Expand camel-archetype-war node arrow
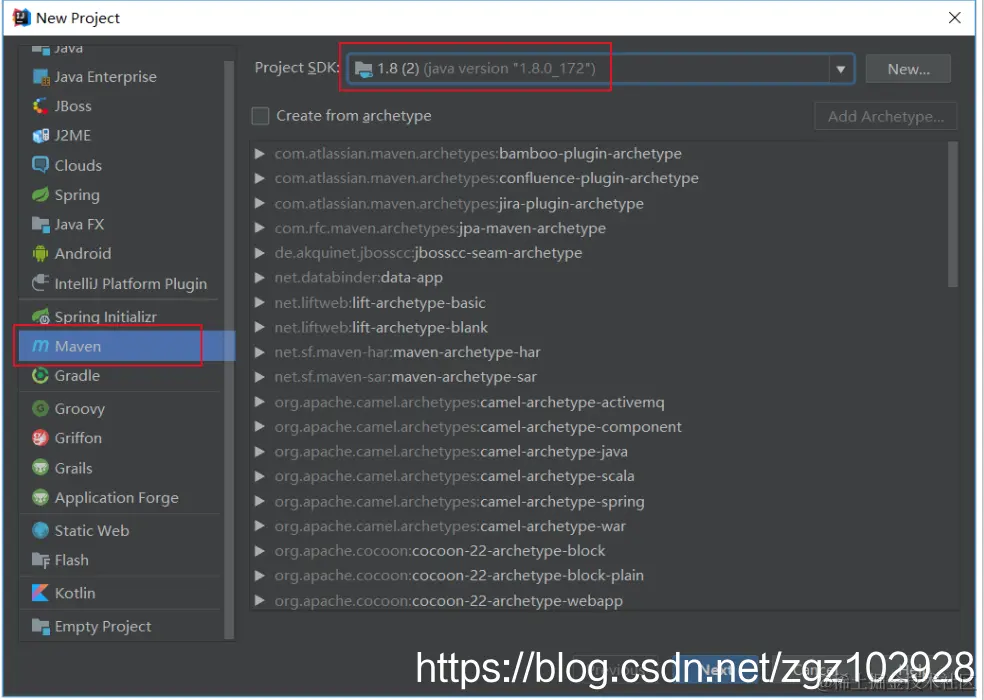 click(259, 526)
